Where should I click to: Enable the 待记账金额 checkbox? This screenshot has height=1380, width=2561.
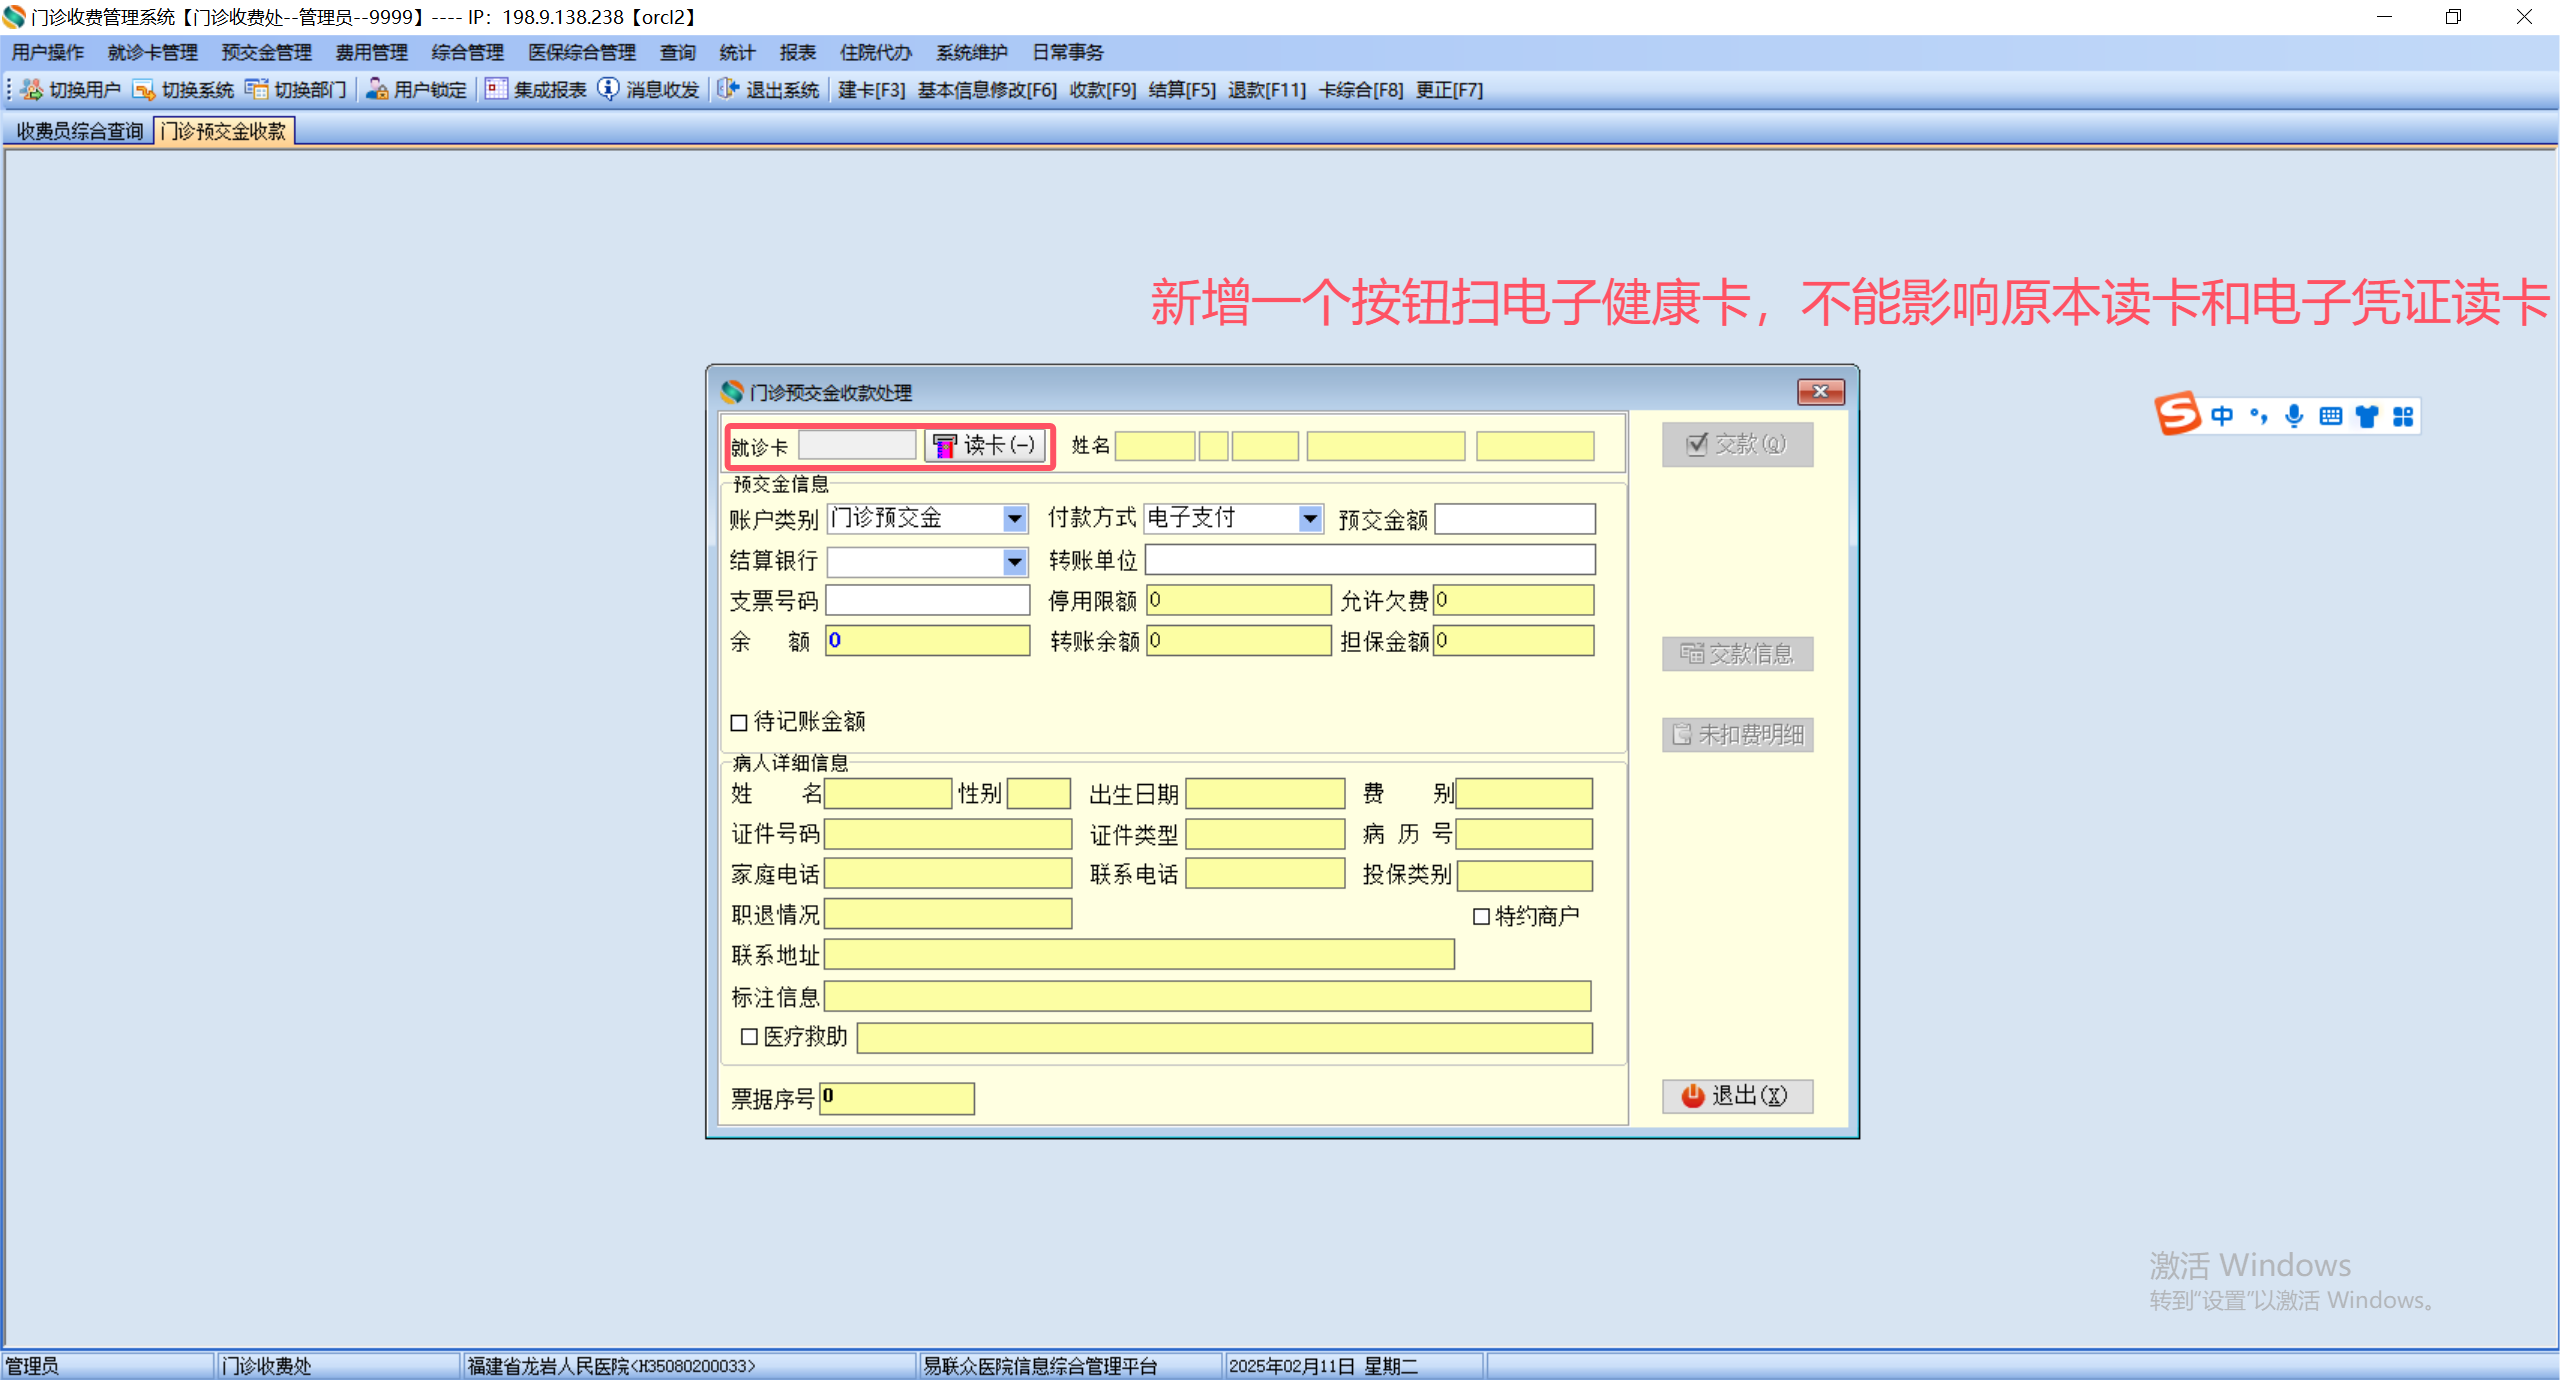coord(739,722)
